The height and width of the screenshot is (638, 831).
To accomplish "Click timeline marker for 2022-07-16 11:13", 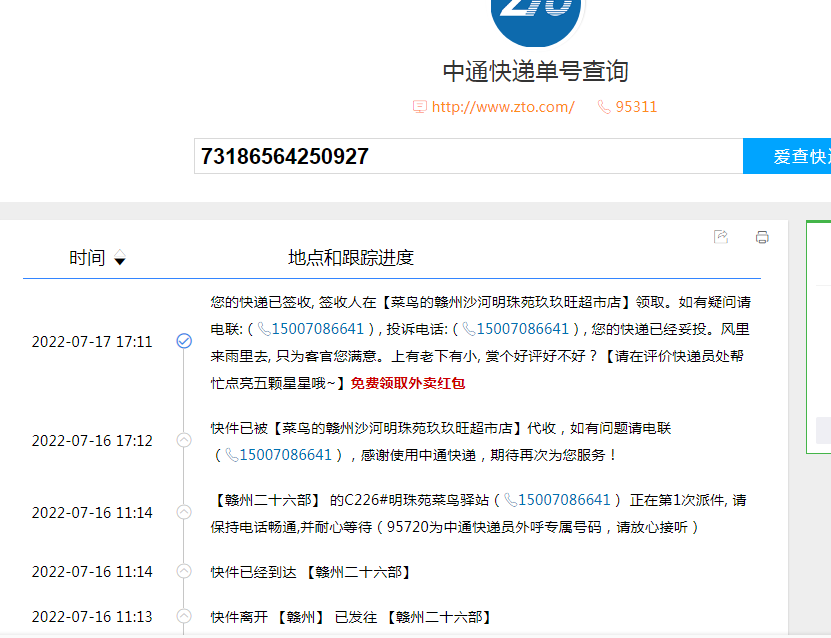I will click(x=184, y=616).
